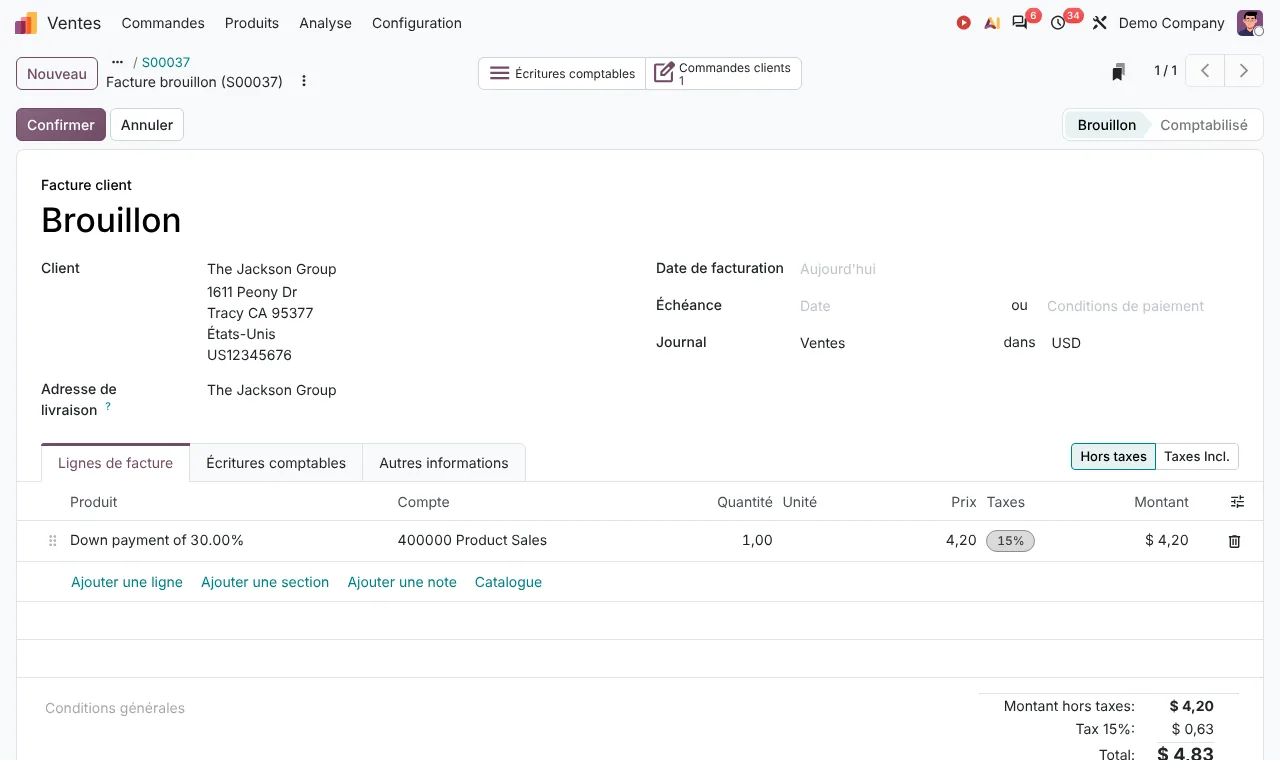The height and width of the screenshot is (760, 1280).
Task: Click the Comptabilisé status step
Action: [x=1203, y=125]
